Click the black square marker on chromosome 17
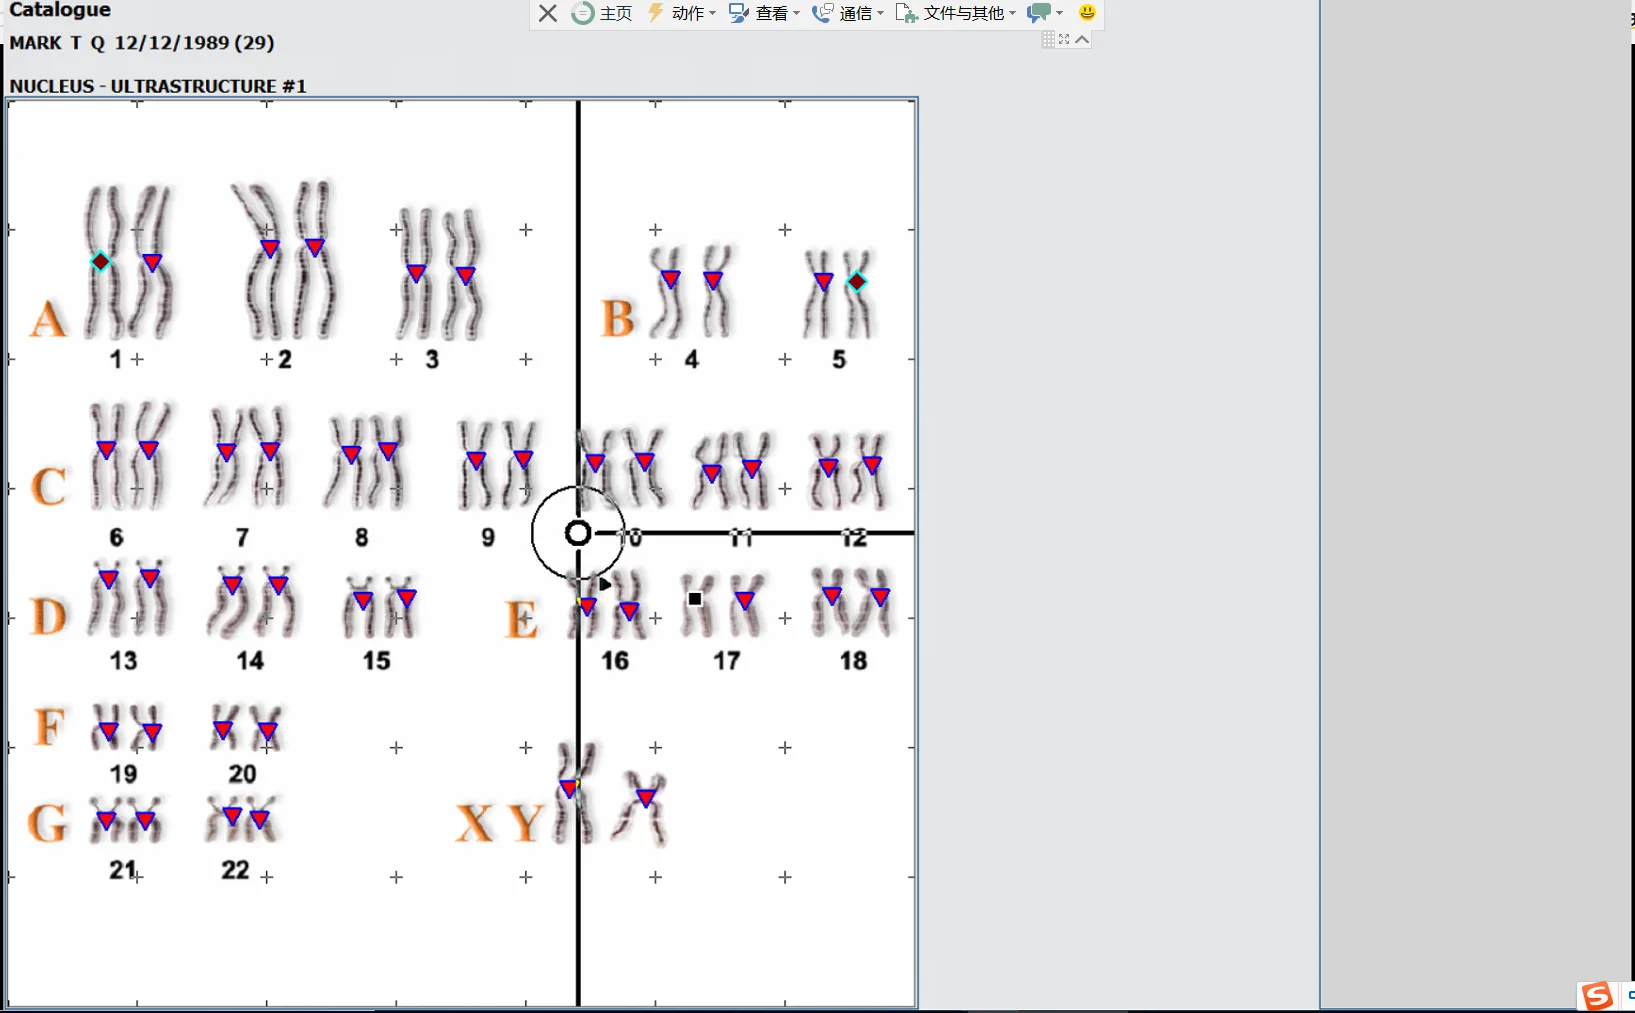The image size is (1635, 1013). [695, 599]
